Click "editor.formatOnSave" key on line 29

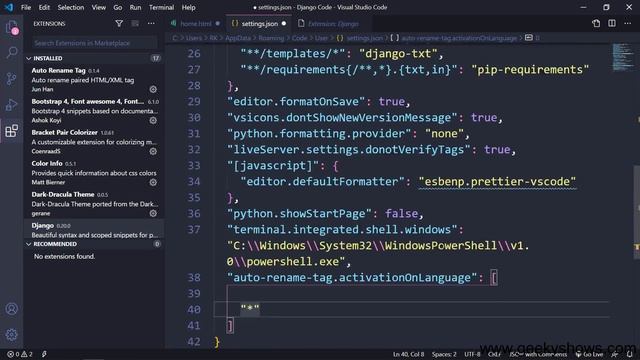click(x=296, y=102)
